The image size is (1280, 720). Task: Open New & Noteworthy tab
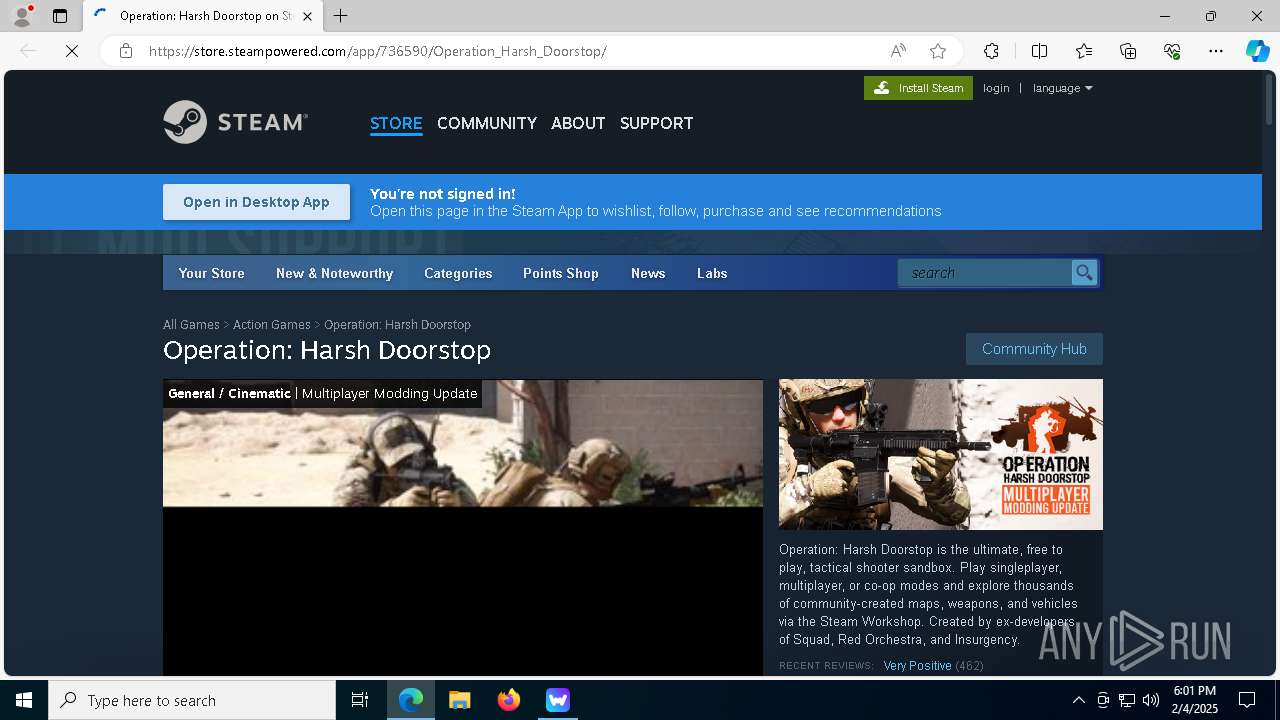334,273
